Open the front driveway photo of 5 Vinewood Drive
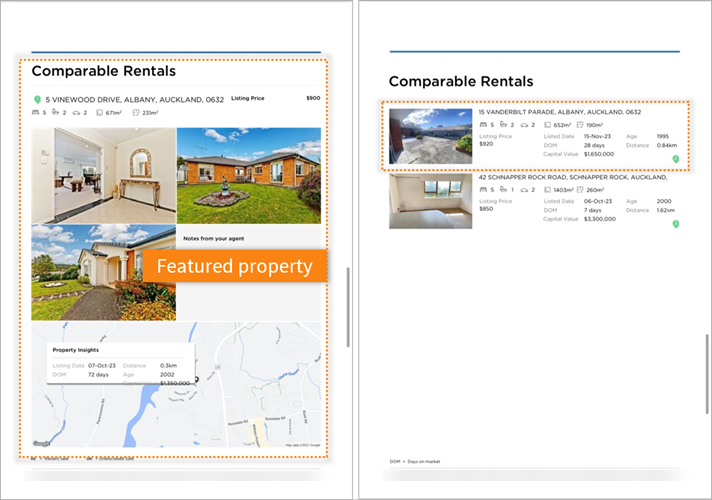 point(104,272)
